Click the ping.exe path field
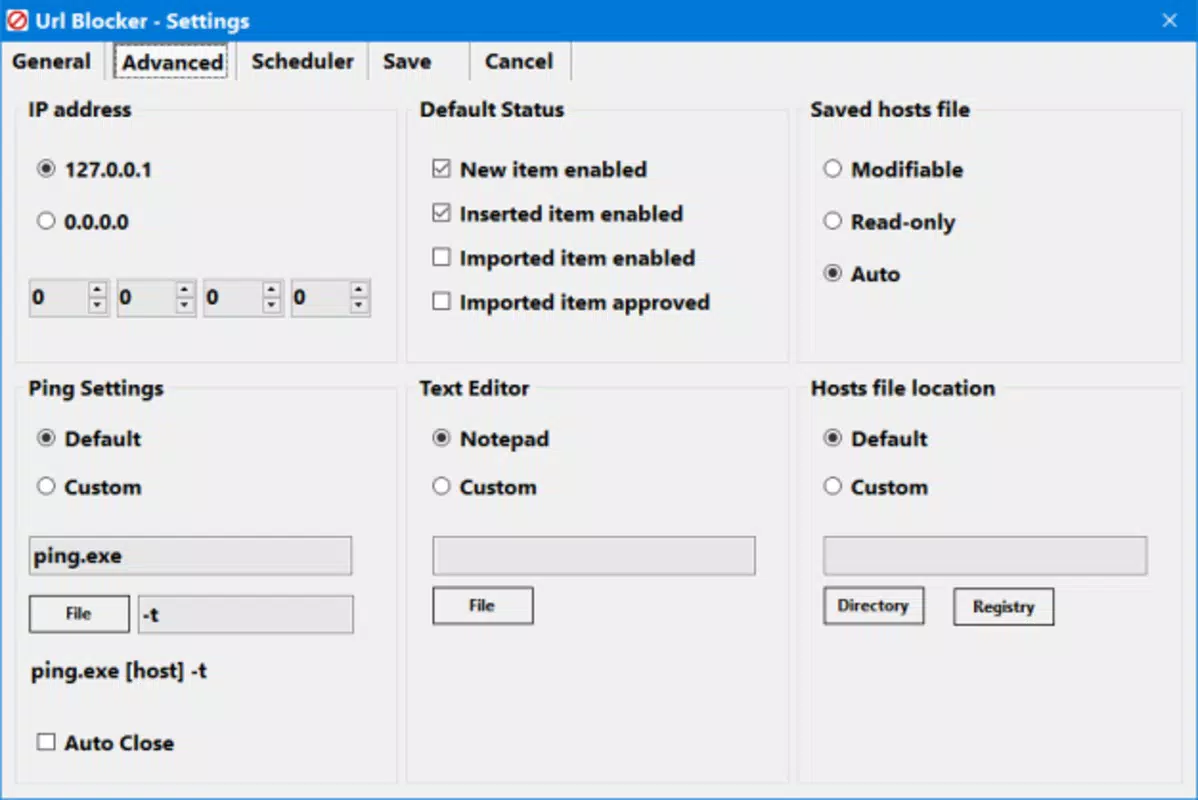This screenshot has width=1198, height=800. (x=190, y=555)
